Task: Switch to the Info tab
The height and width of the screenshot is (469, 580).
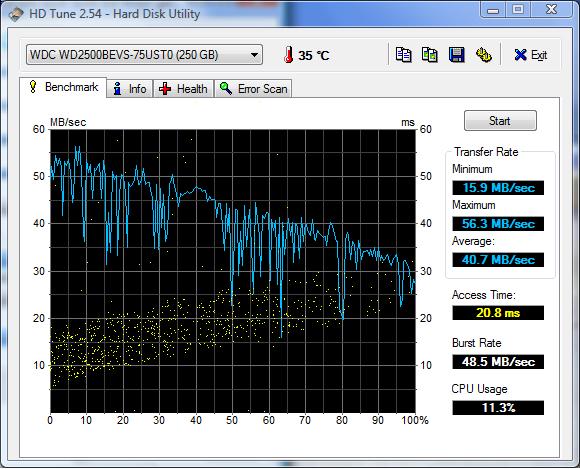Action: point(130,89)
